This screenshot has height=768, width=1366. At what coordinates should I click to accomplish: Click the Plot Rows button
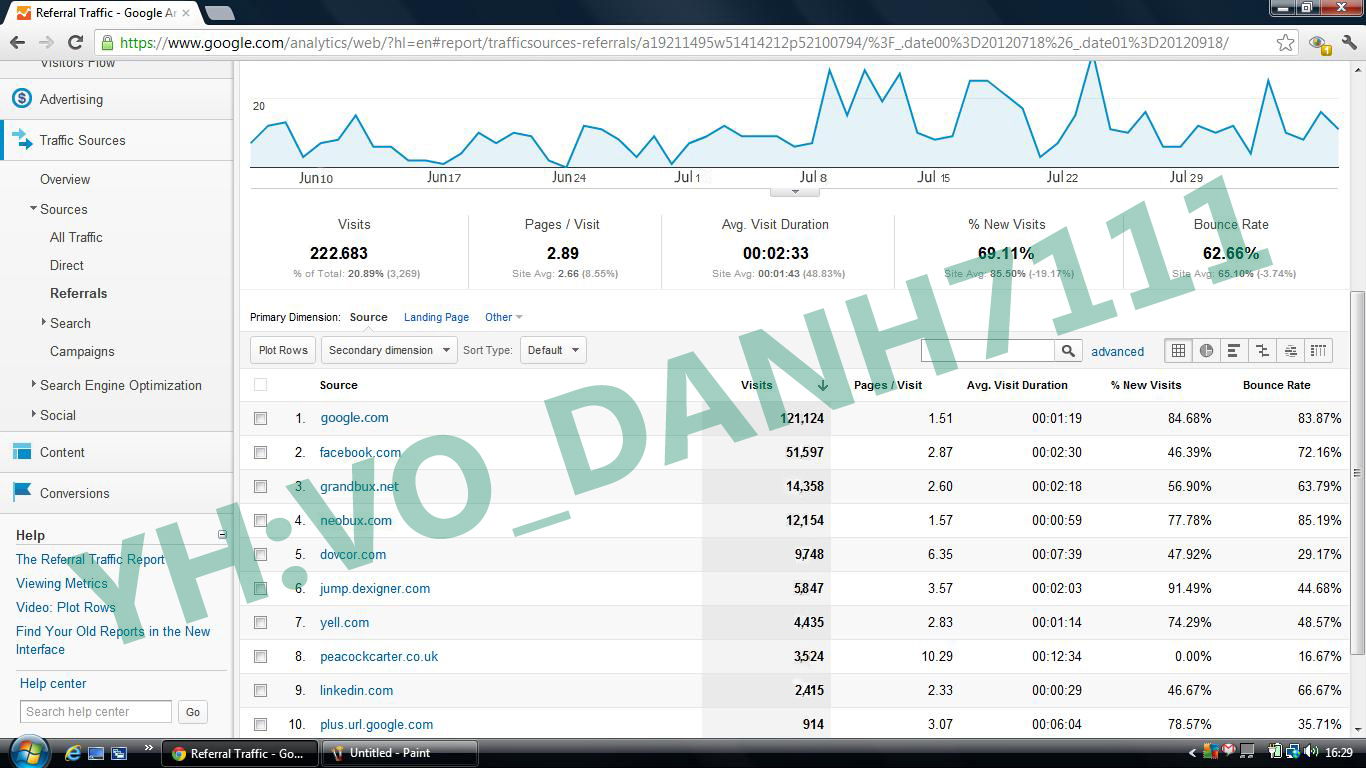283,350
